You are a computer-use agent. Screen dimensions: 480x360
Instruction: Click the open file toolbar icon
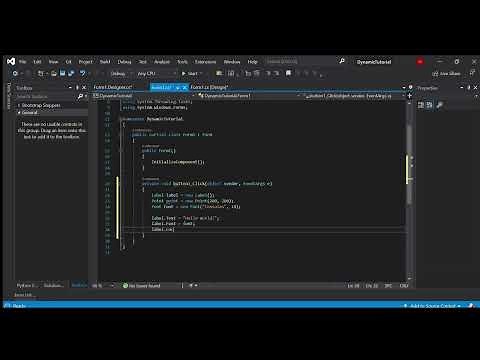tap(54, 73)
